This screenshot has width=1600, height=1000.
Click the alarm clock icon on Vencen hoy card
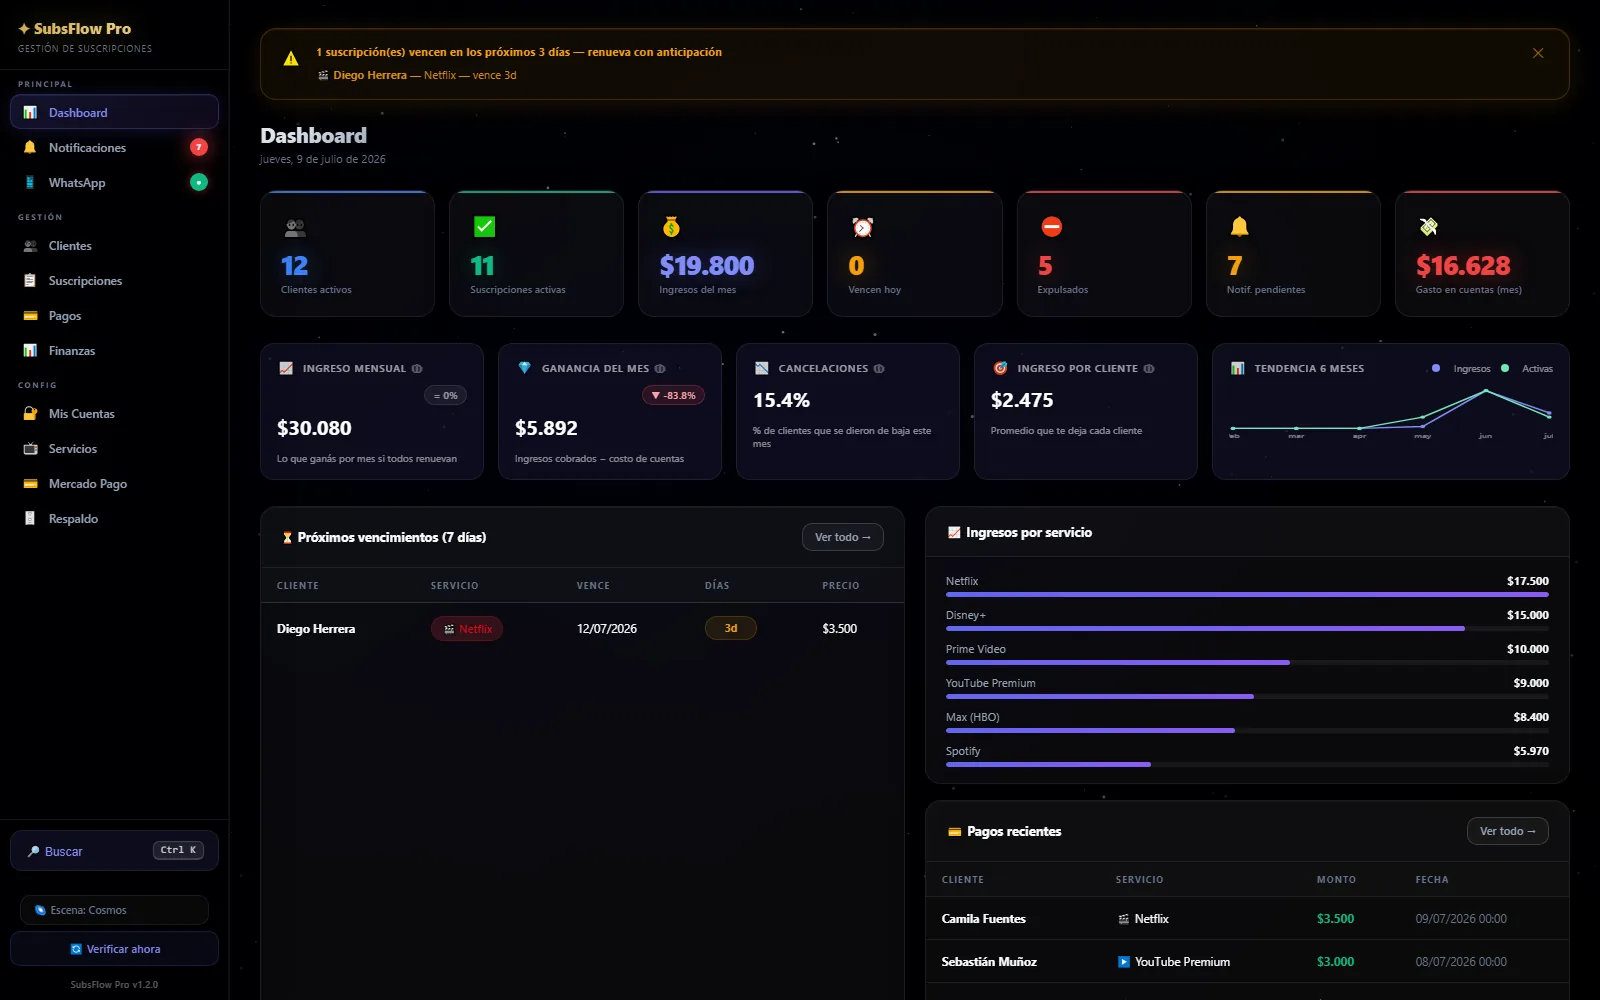point(862,227)
